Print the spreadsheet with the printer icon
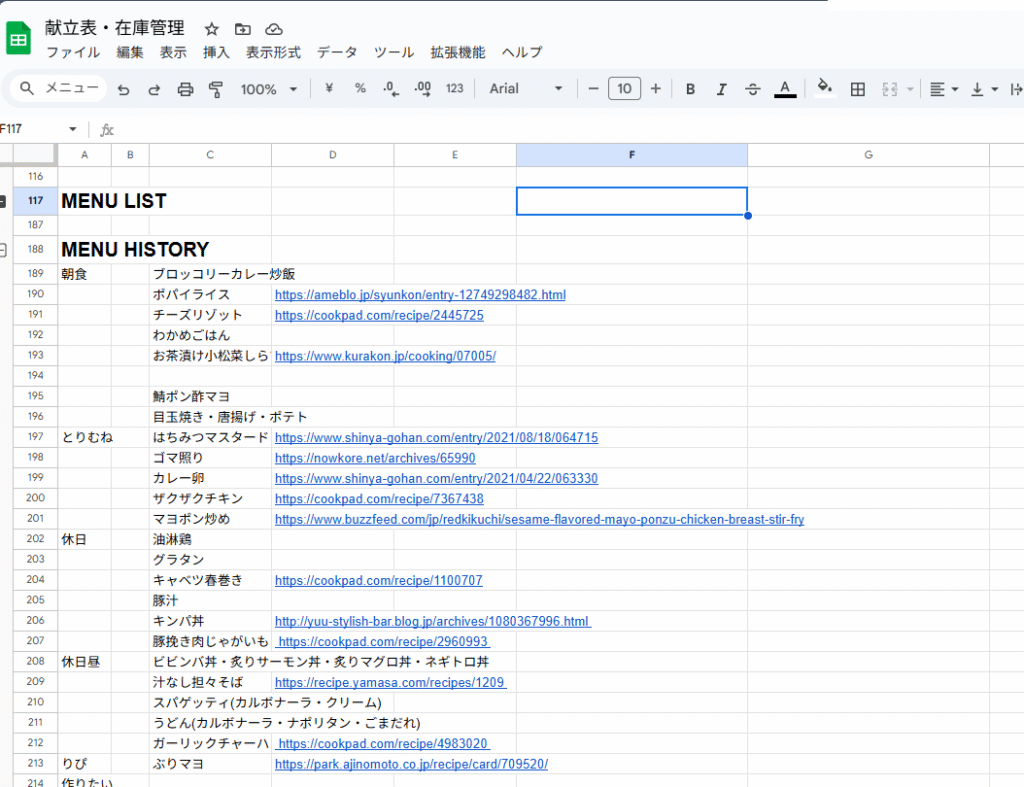This screenshot has width=1024, height=787. [185, 89]
